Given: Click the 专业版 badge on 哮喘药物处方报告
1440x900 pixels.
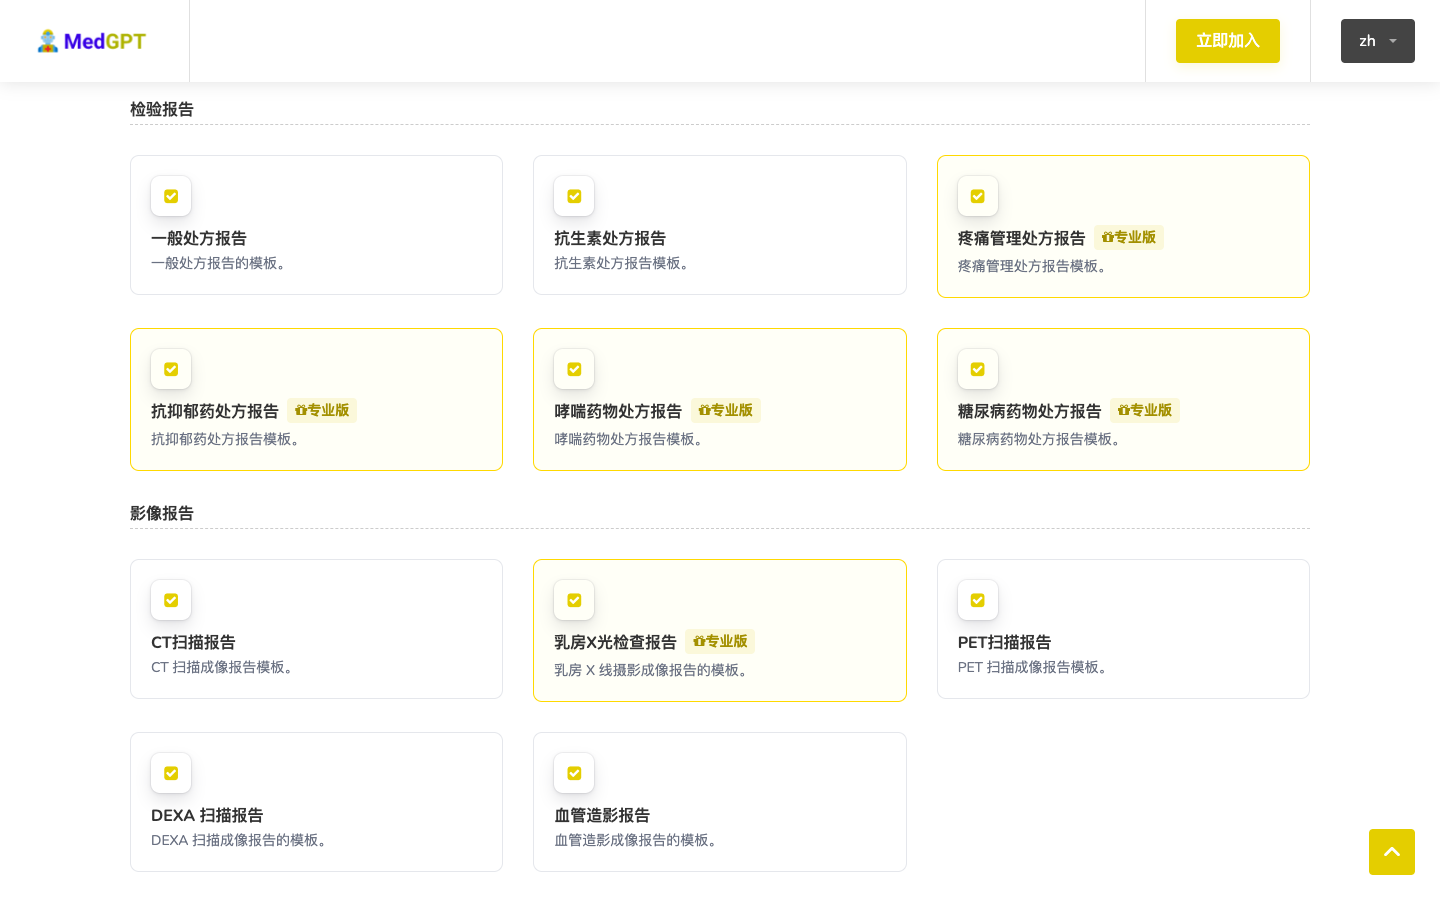Looking at the screenshot, I should (726, 410).
